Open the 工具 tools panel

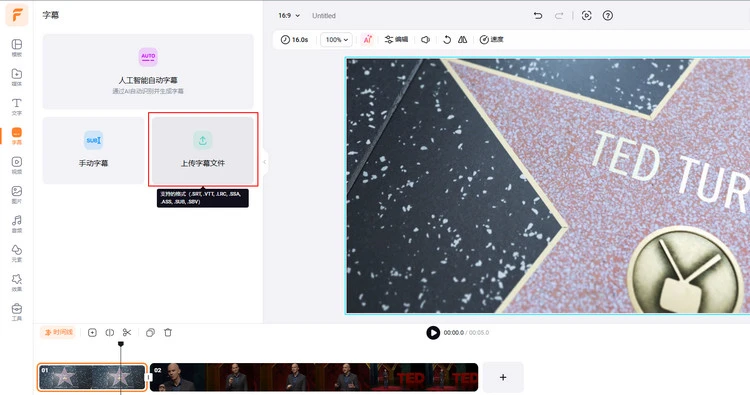pos(17,312)
